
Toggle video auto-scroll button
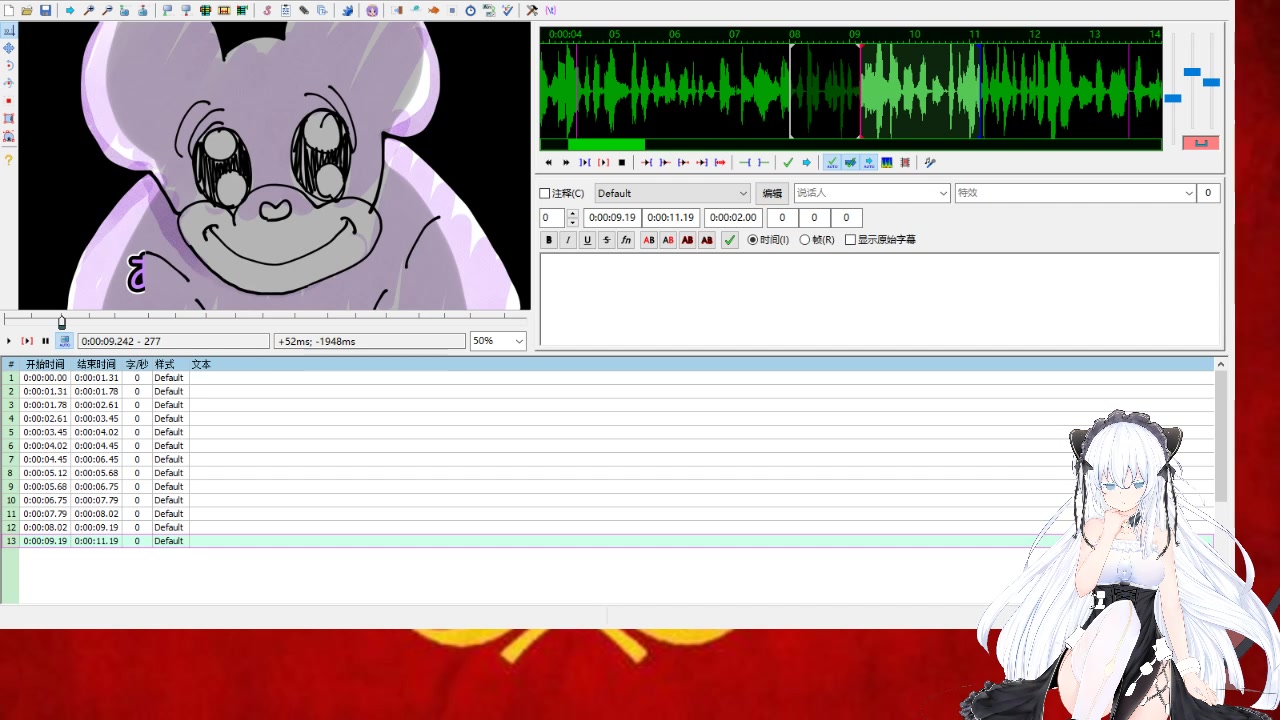coord(64,341)
